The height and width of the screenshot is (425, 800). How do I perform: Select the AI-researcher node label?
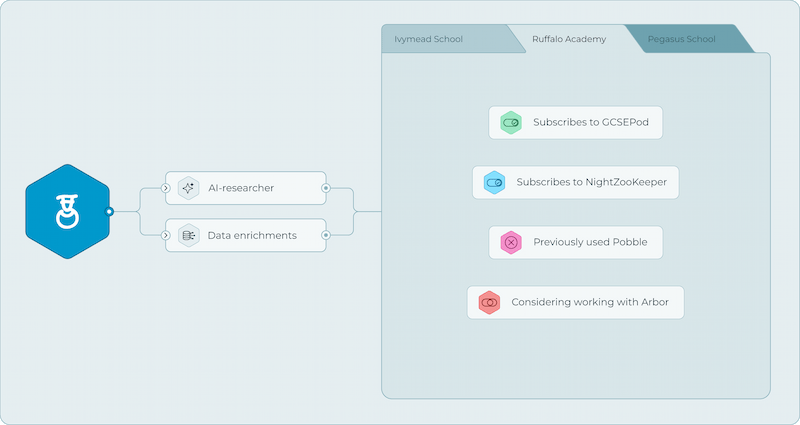[x=240, y=187]
